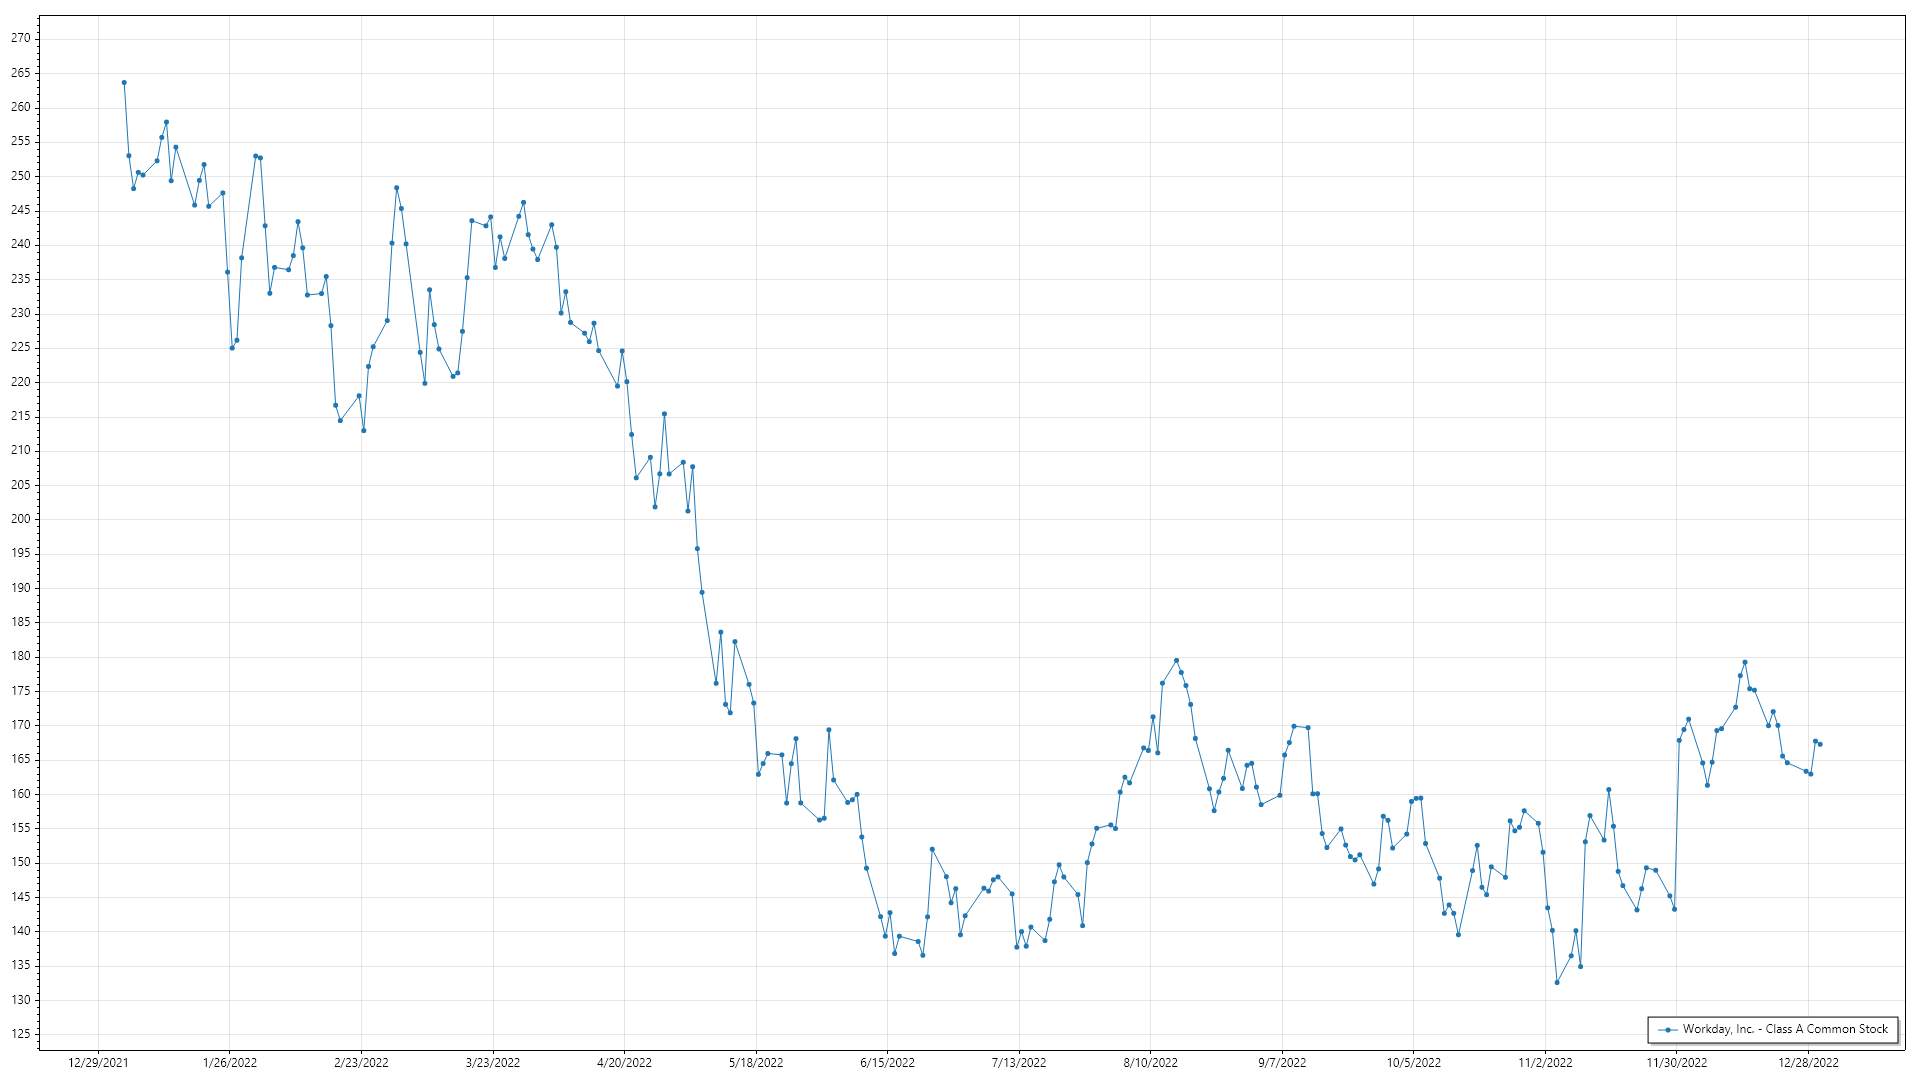This screenshot has height=1080, width=1920.
Task: Click the 12/28/2022 x-axis label
Action: [1808, 1063]
